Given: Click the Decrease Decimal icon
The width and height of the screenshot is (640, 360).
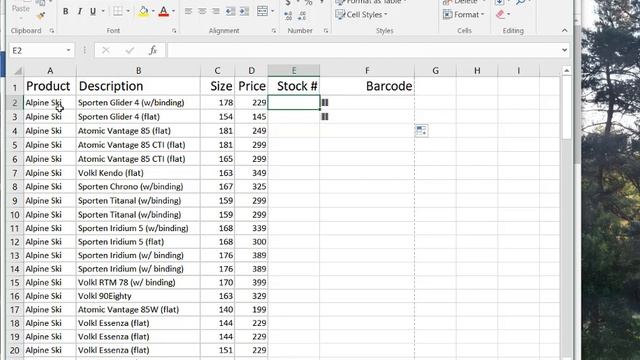Looking at the screenshot, I should (302, 16).
